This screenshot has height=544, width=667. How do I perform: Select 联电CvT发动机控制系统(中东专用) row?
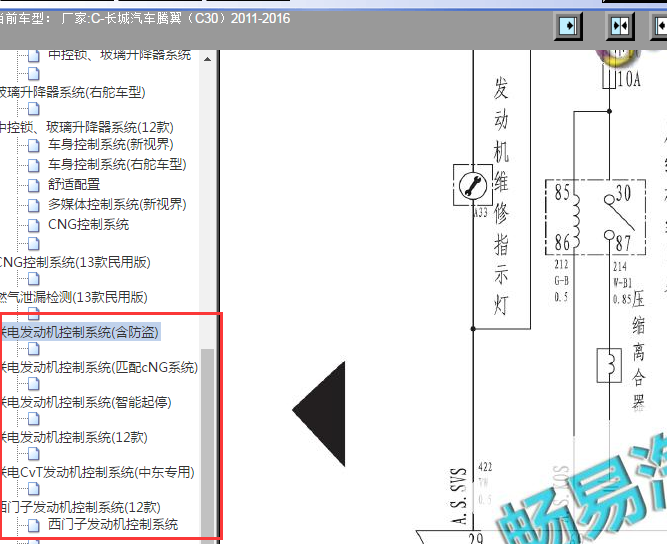click(x=97, y=472)
